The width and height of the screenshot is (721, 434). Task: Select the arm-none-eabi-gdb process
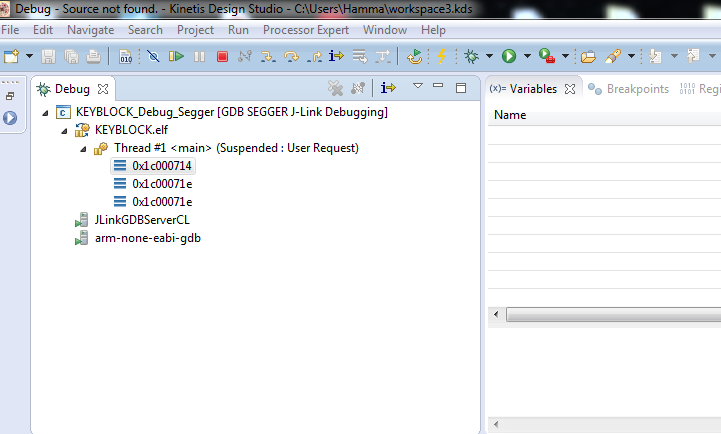pyautogui.click(x=148, y=238)
